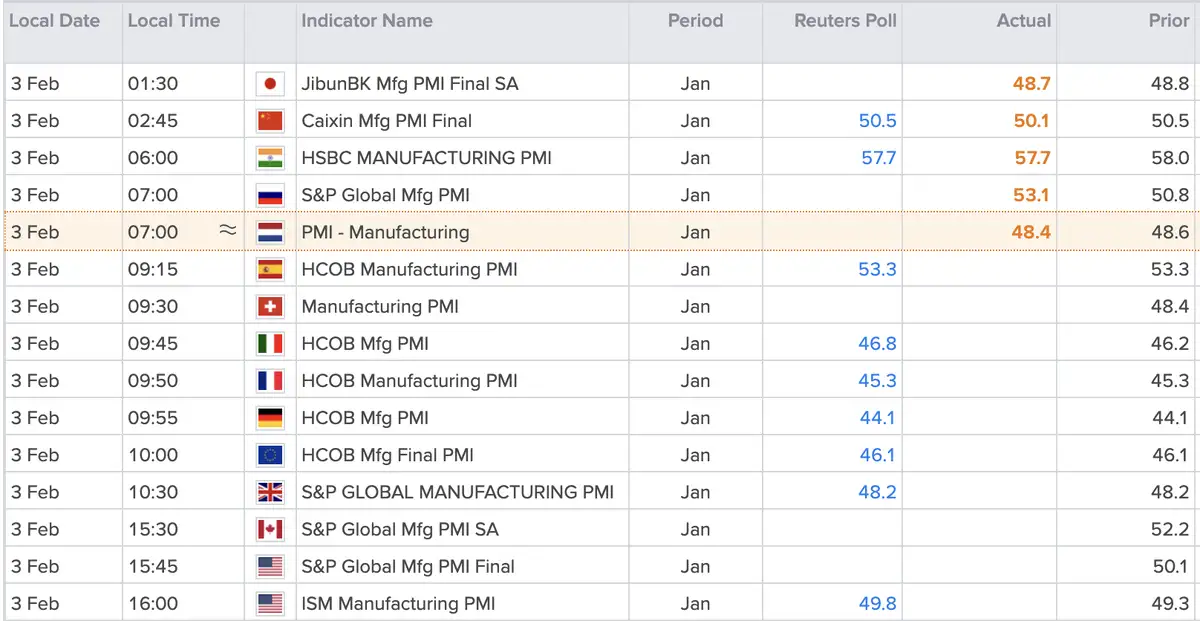The width and height of the screenshot is (1200, 621).
Task: Open JibunBK Mfg PMI Final SA indicator
Action: pyautogui.click(x=410, y=84)
